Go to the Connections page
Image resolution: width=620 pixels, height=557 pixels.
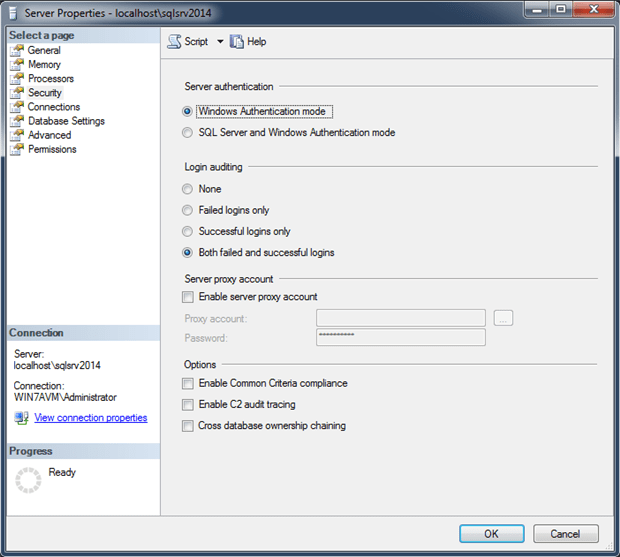[x=54, y=107]
